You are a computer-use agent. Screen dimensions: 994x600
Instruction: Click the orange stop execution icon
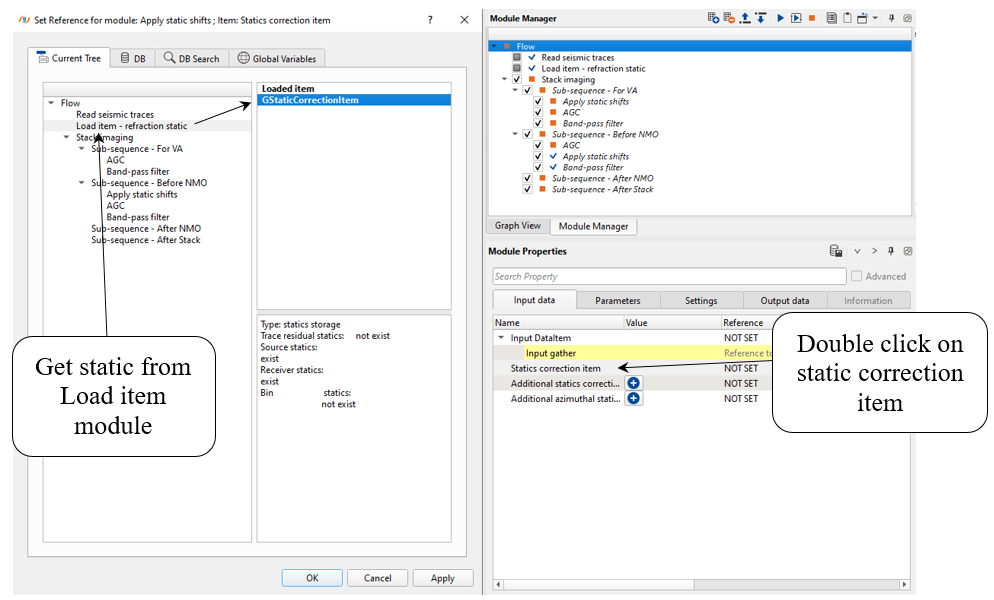[x=812, y=18]
